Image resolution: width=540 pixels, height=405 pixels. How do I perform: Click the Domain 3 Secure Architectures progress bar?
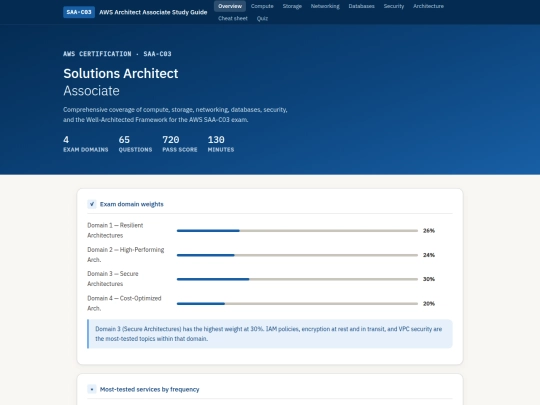click(x=297, y=279)
